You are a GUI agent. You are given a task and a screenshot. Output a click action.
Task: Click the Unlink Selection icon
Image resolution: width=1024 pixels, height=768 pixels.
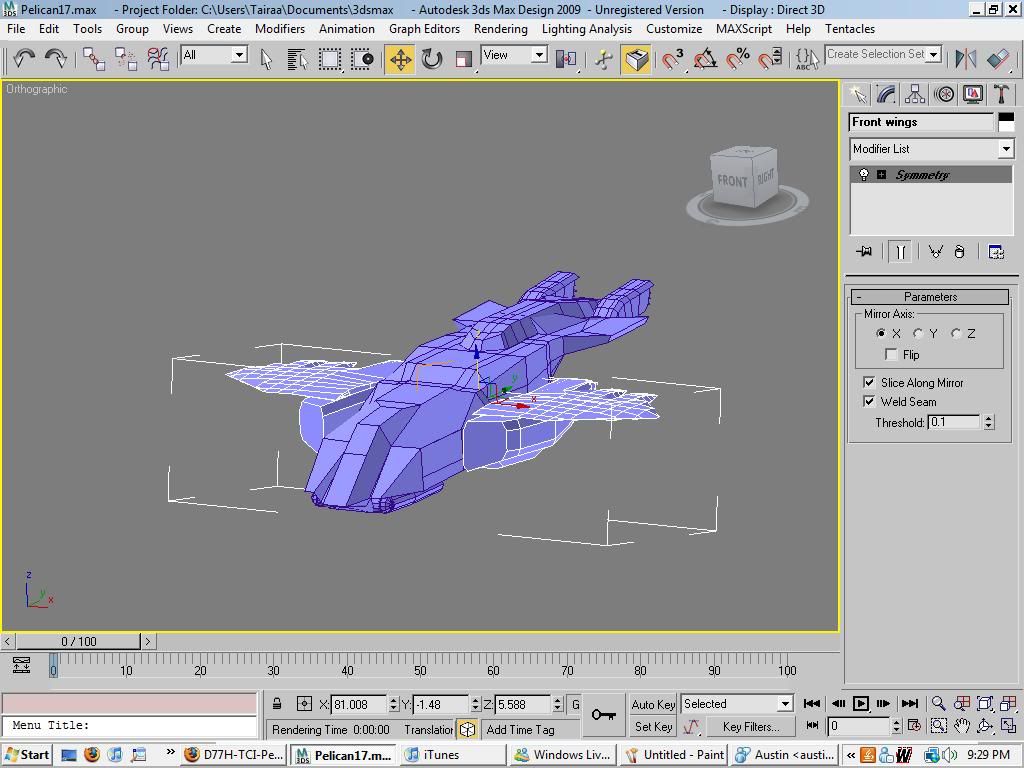tap(125, 59)
